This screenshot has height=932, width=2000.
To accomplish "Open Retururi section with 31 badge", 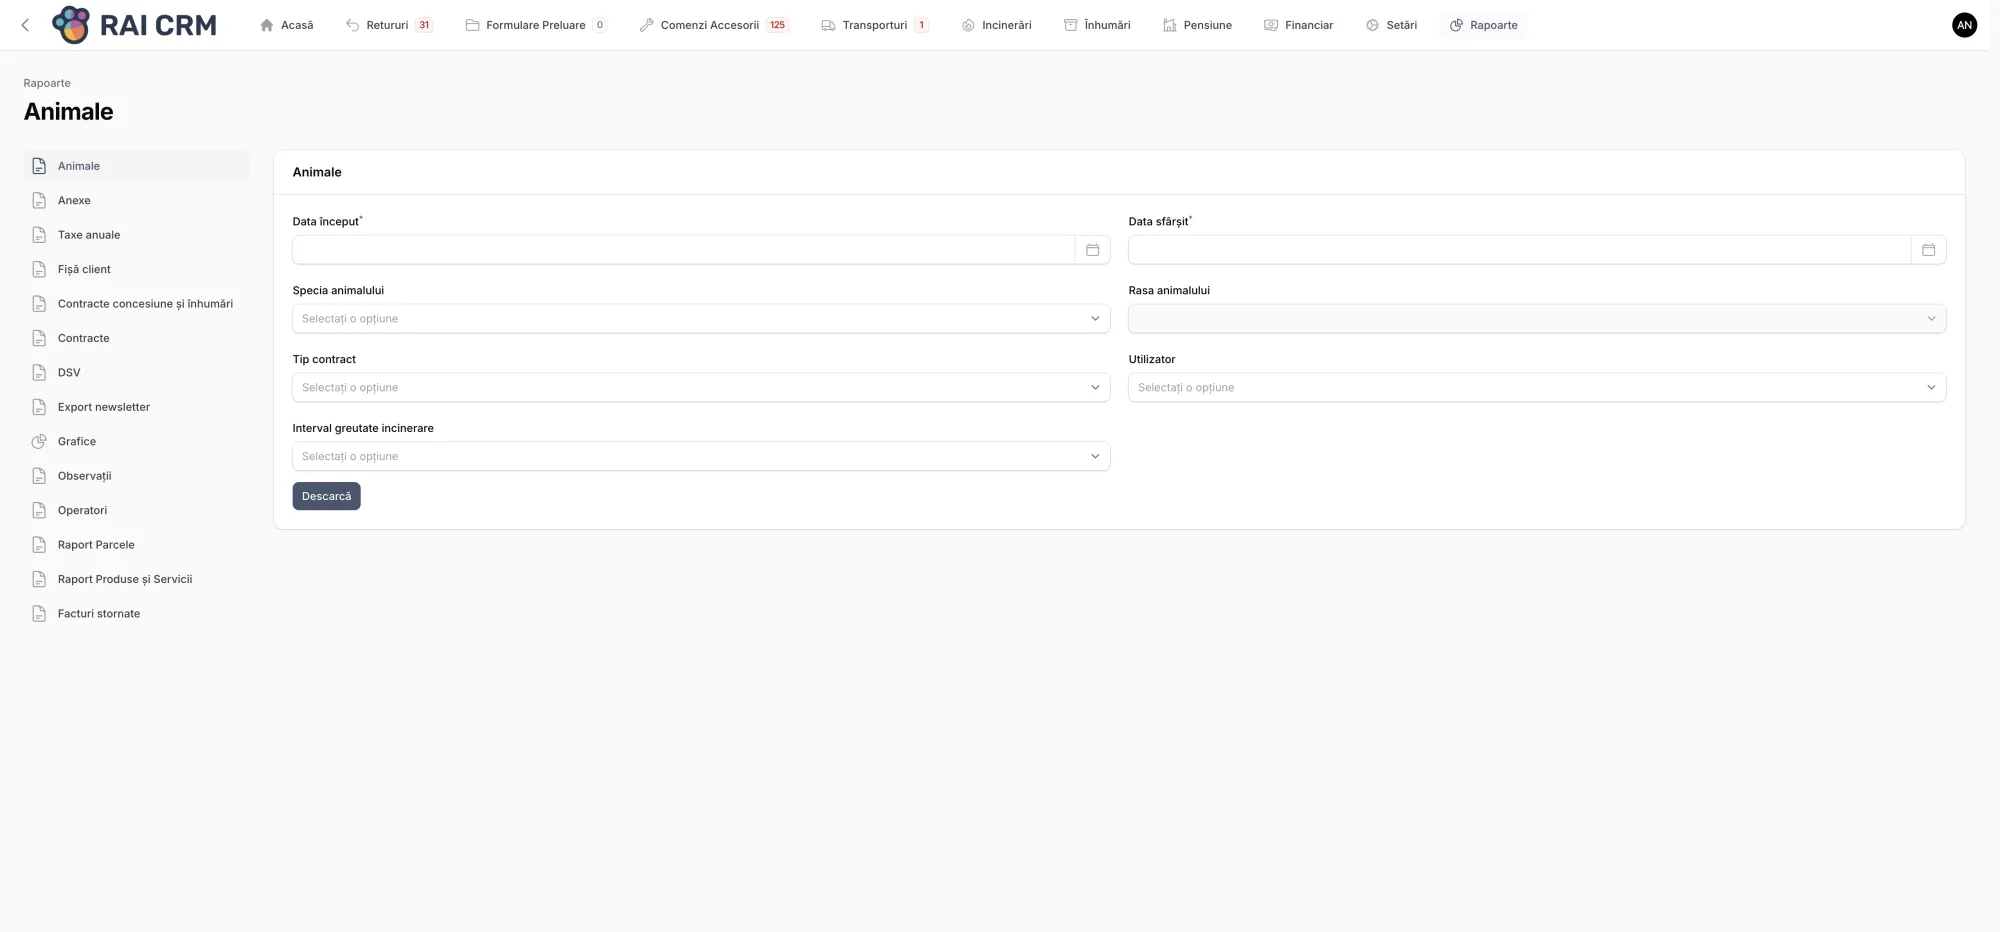I will (388, 25).
